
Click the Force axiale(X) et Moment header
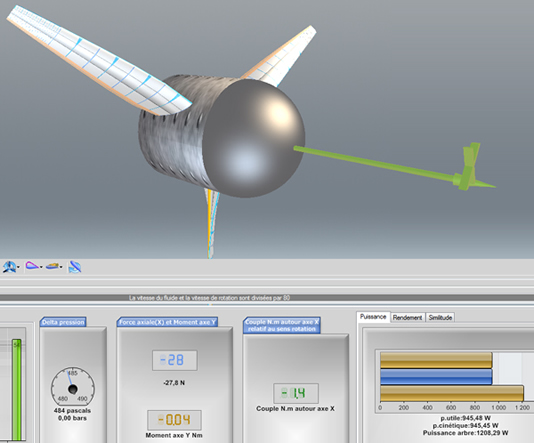[x=167, y=322]
